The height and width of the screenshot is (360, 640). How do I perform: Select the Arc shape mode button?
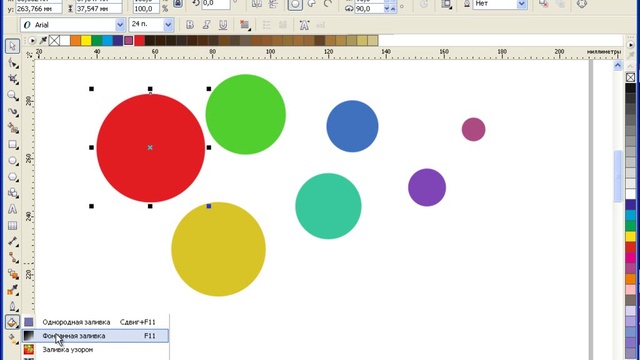pos(328,4)
